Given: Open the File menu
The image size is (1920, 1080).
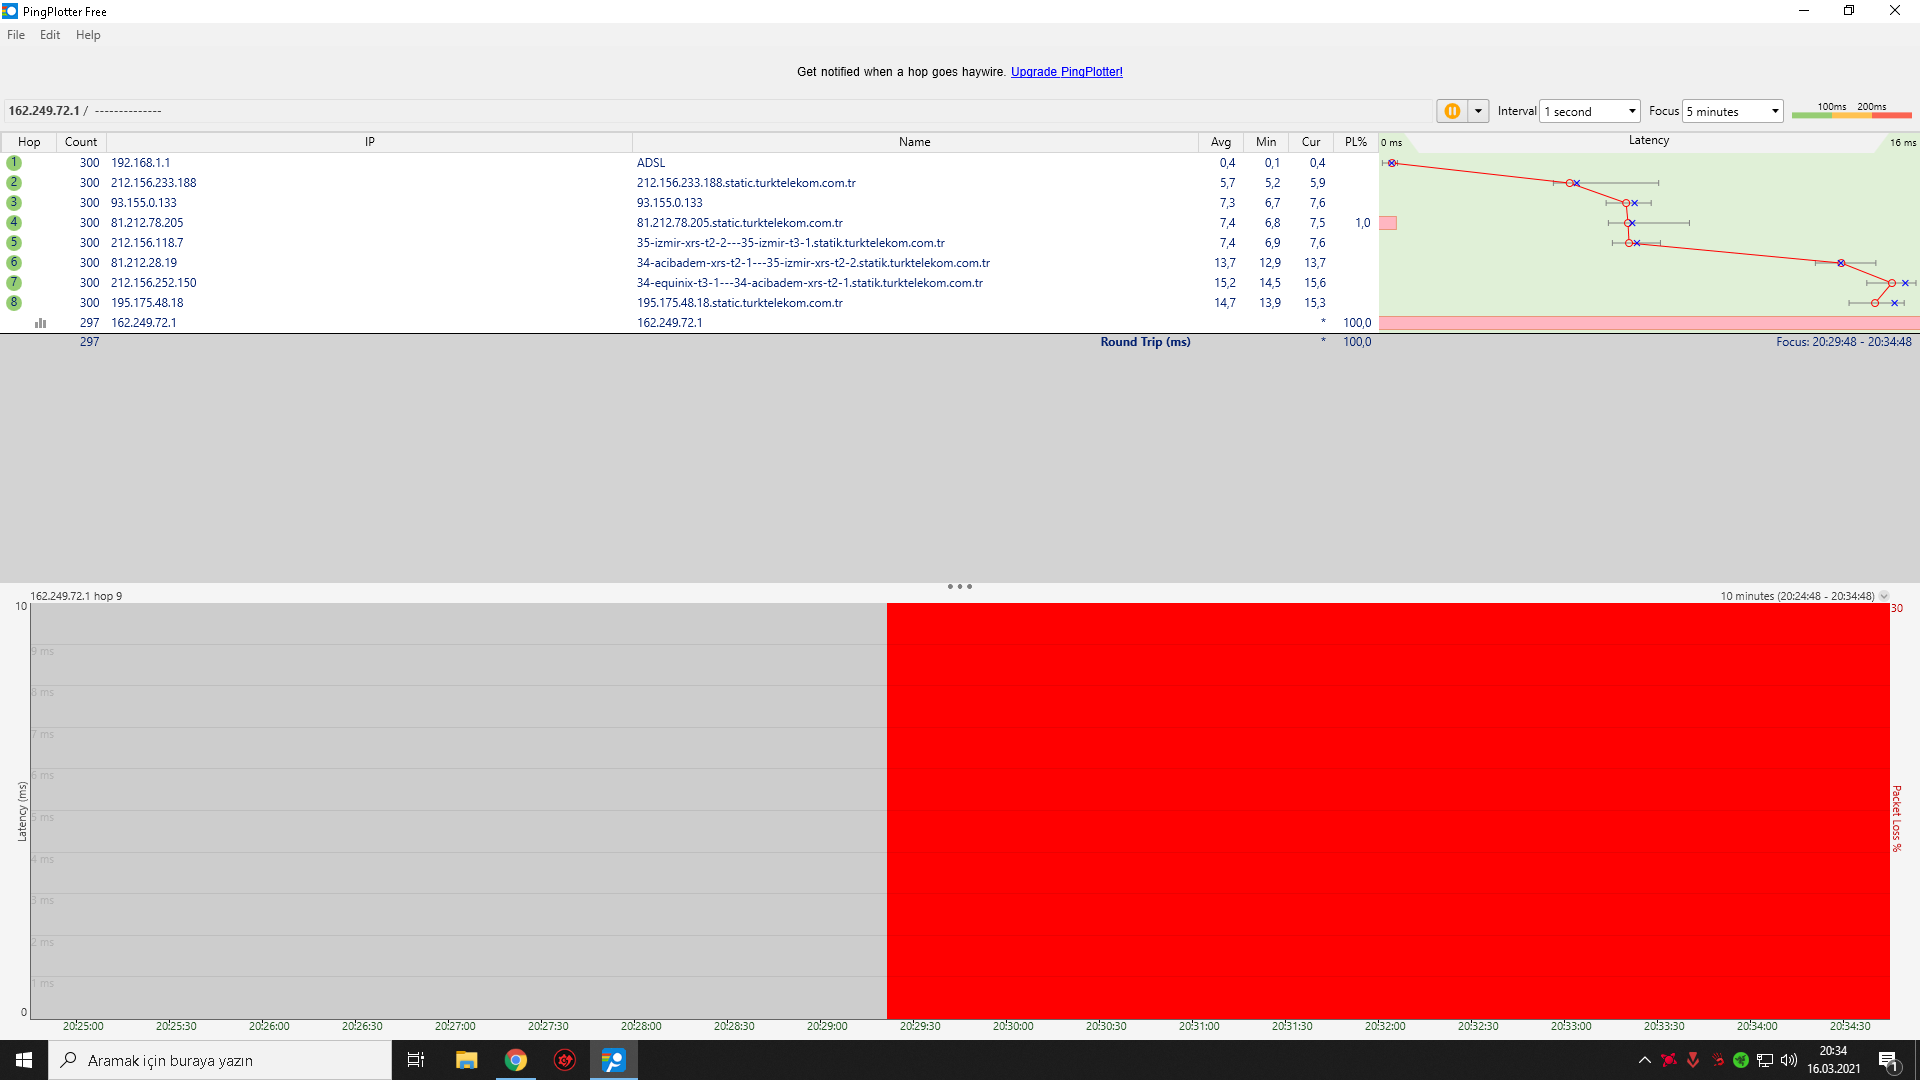Looking at the screenshot, I should tap(16, 35).
